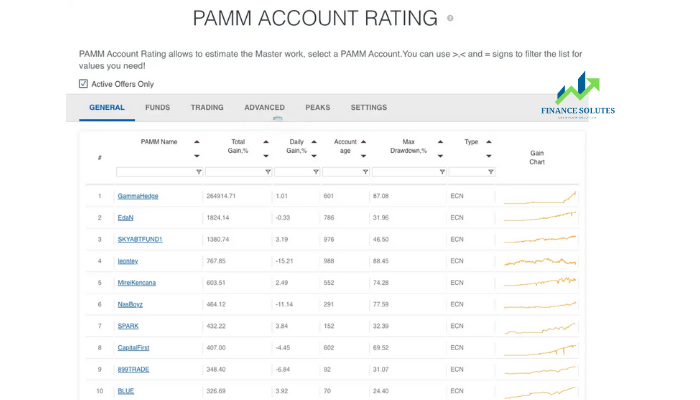
Task: Switch to the Funds tab
Action: 158,108
